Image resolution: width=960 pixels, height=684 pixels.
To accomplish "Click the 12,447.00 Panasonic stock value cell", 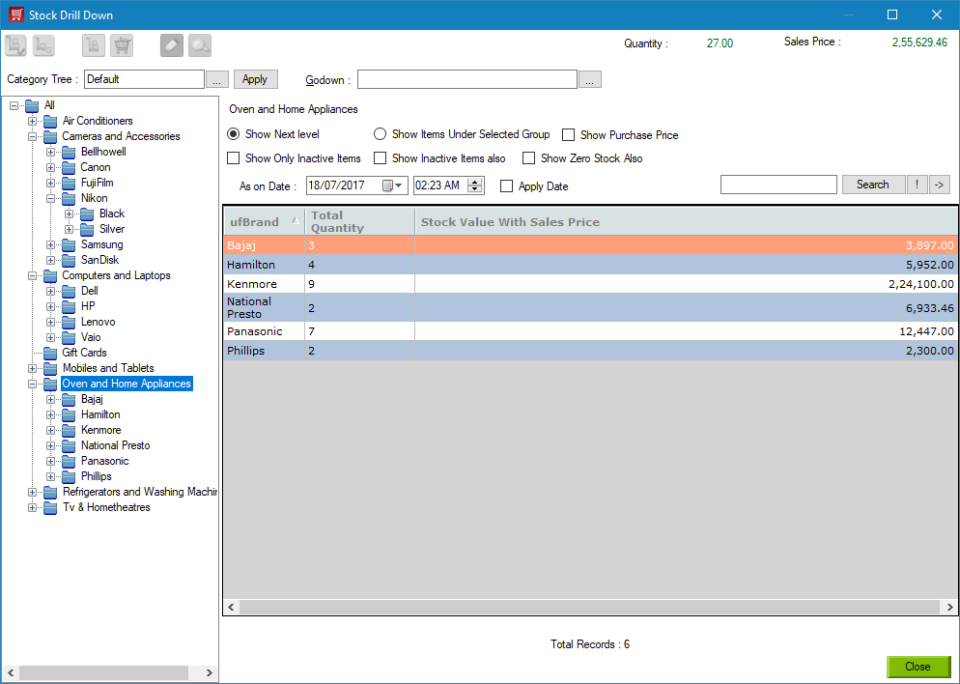I will point(686,331).
